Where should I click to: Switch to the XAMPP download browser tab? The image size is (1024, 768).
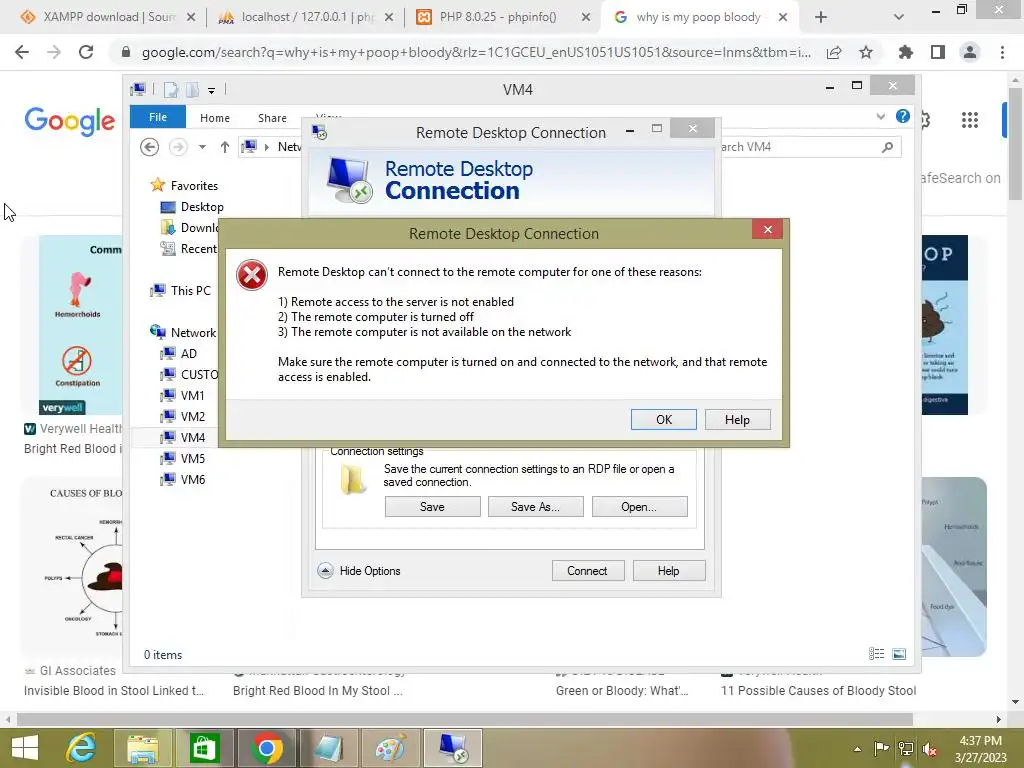(108, 17)
